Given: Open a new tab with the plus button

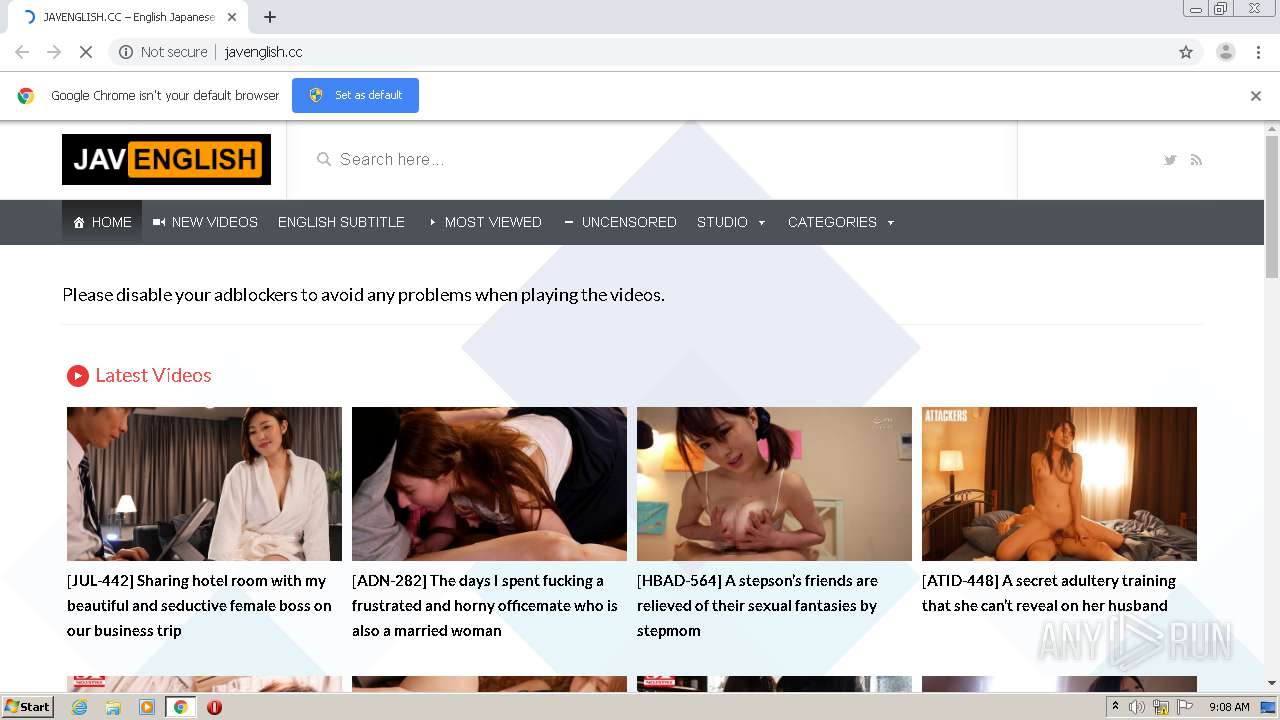Looking at the screenshot, I should click(270, 17).
